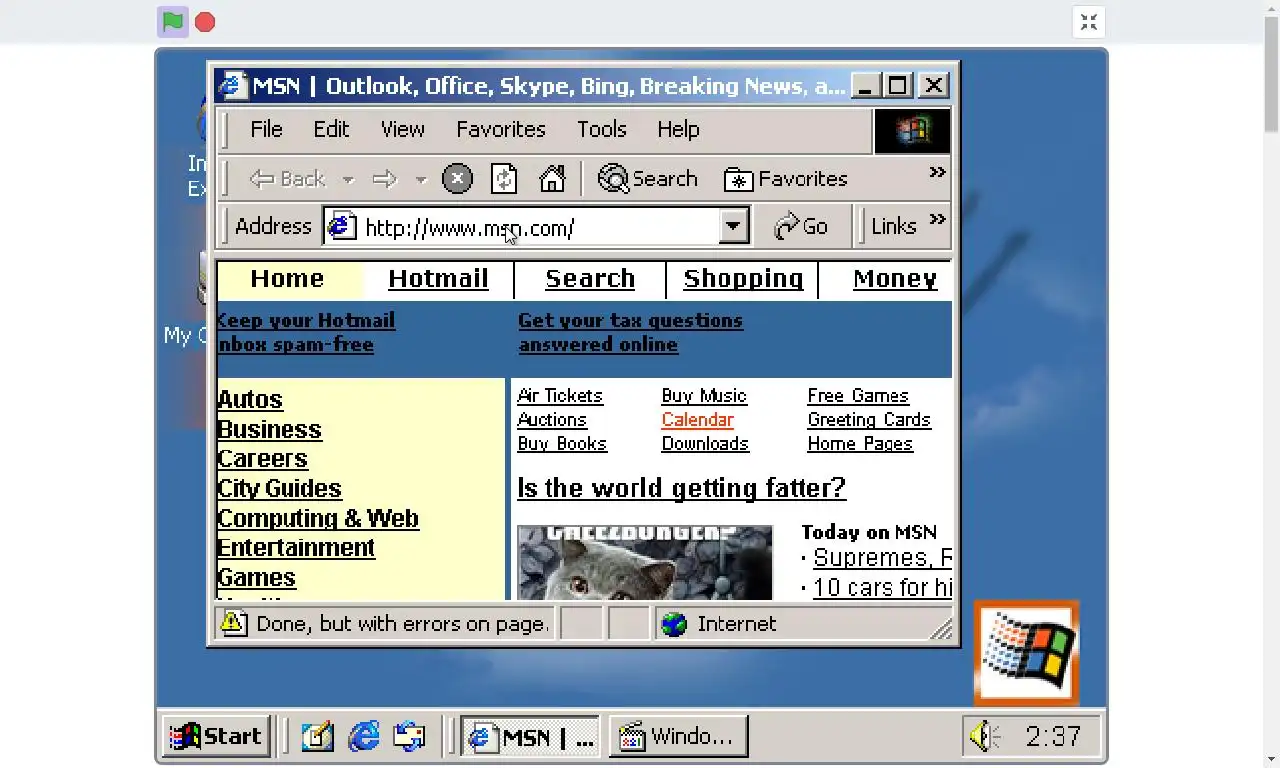Switch to the Search tab on MSN

click(x=590, y=279)
